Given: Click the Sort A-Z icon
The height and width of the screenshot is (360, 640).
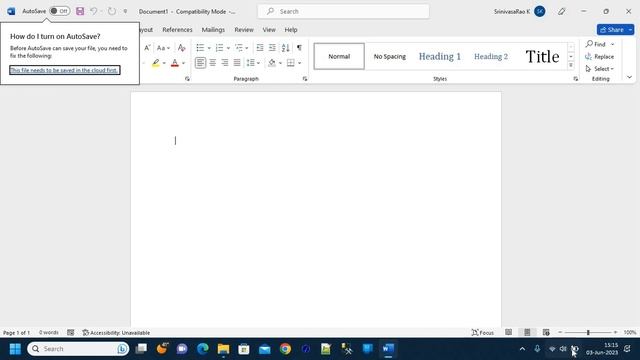Looking at the screenshot, I should click(x=286, y=48).
